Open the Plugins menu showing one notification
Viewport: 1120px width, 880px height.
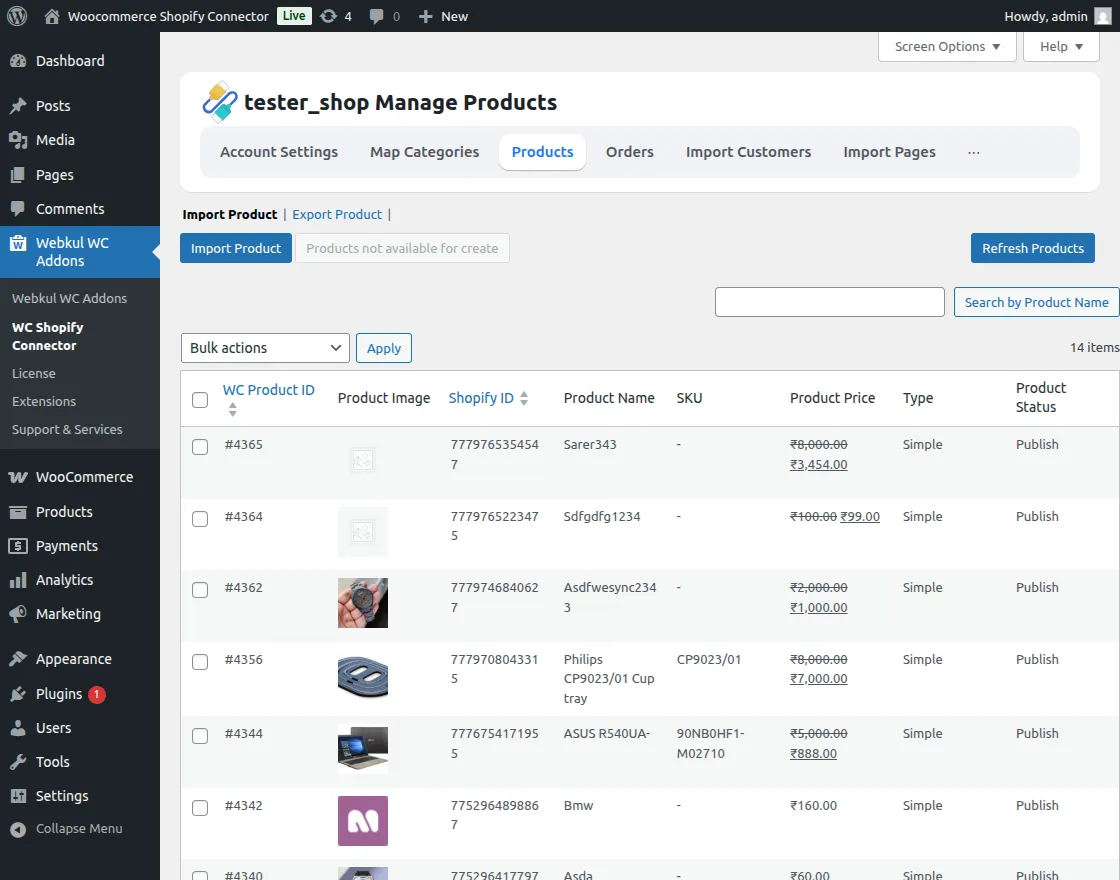[55, 694]
